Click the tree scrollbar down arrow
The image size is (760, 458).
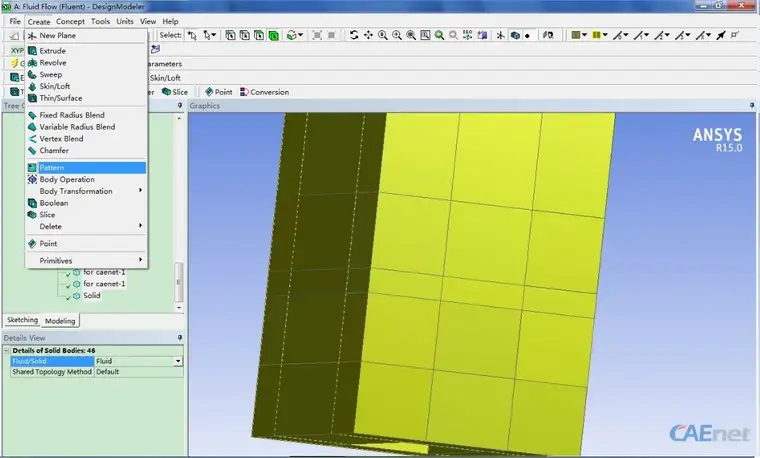click(x=179, y=308)
